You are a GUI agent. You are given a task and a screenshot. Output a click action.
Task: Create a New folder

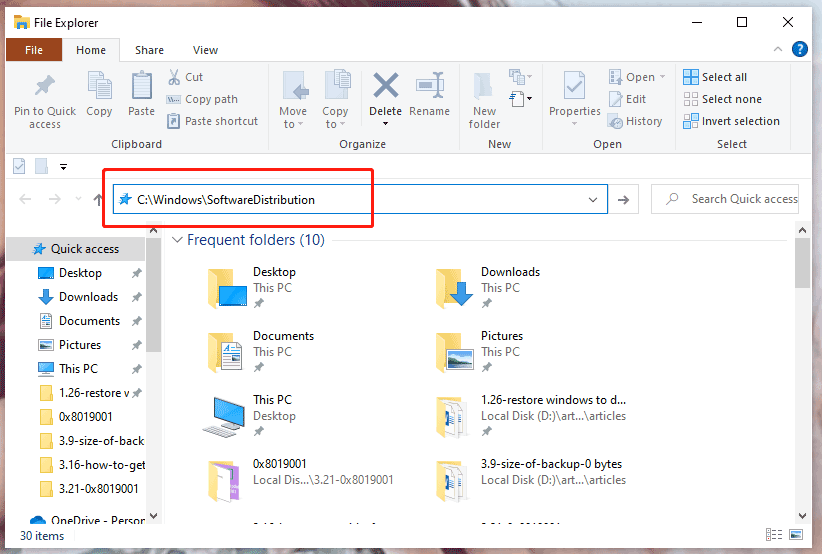coord(484,100)
